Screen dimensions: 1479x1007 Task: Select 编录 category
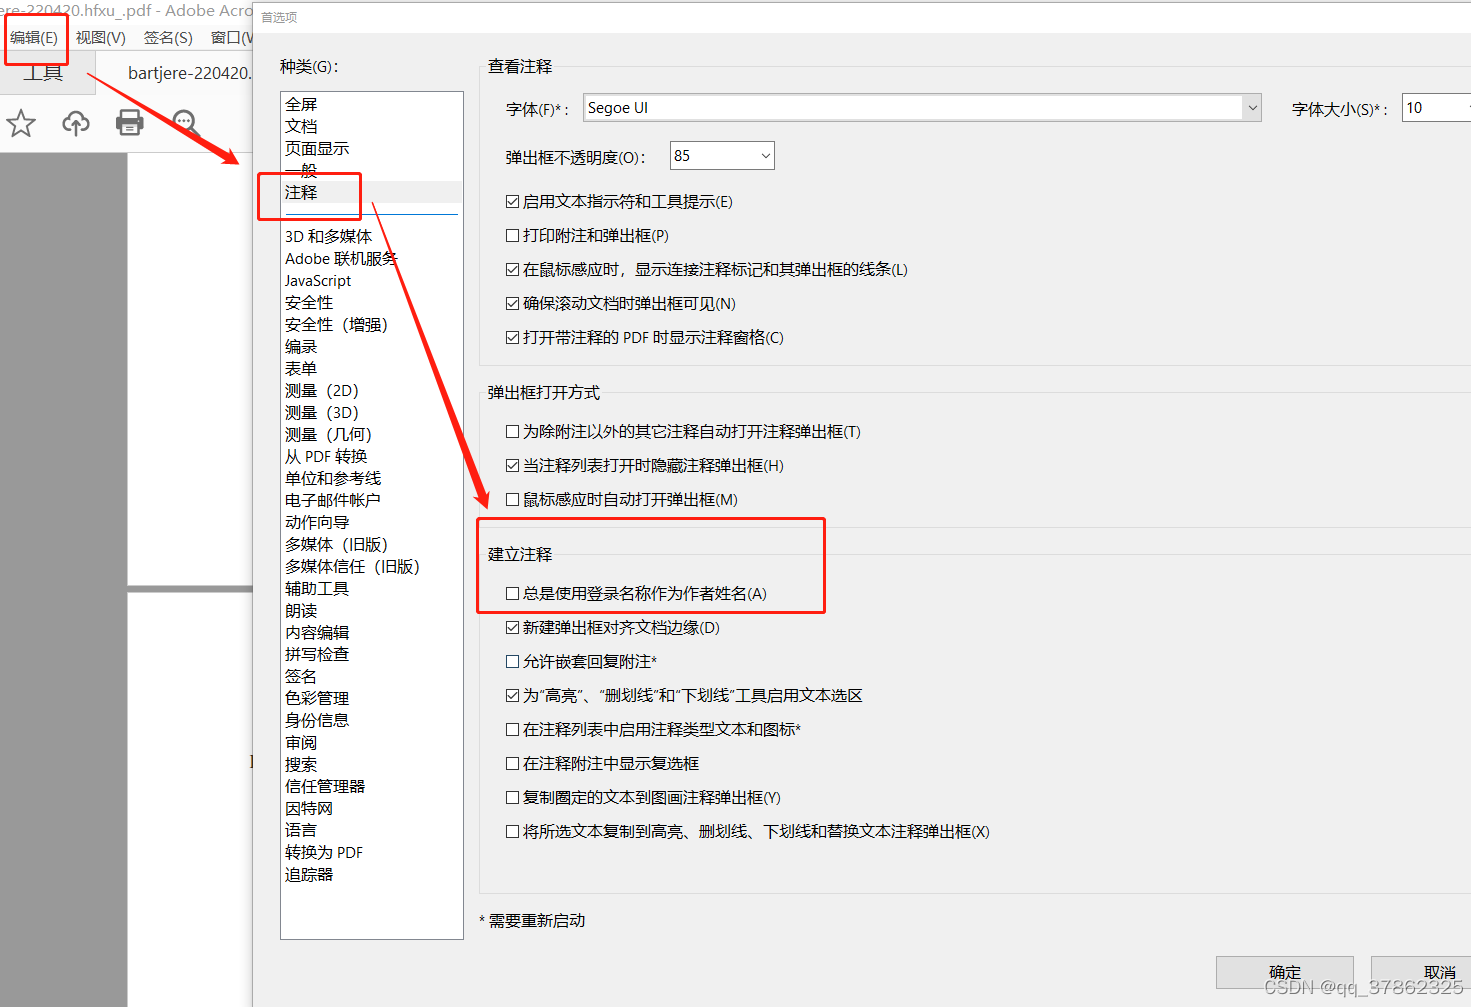click(301, 346)
